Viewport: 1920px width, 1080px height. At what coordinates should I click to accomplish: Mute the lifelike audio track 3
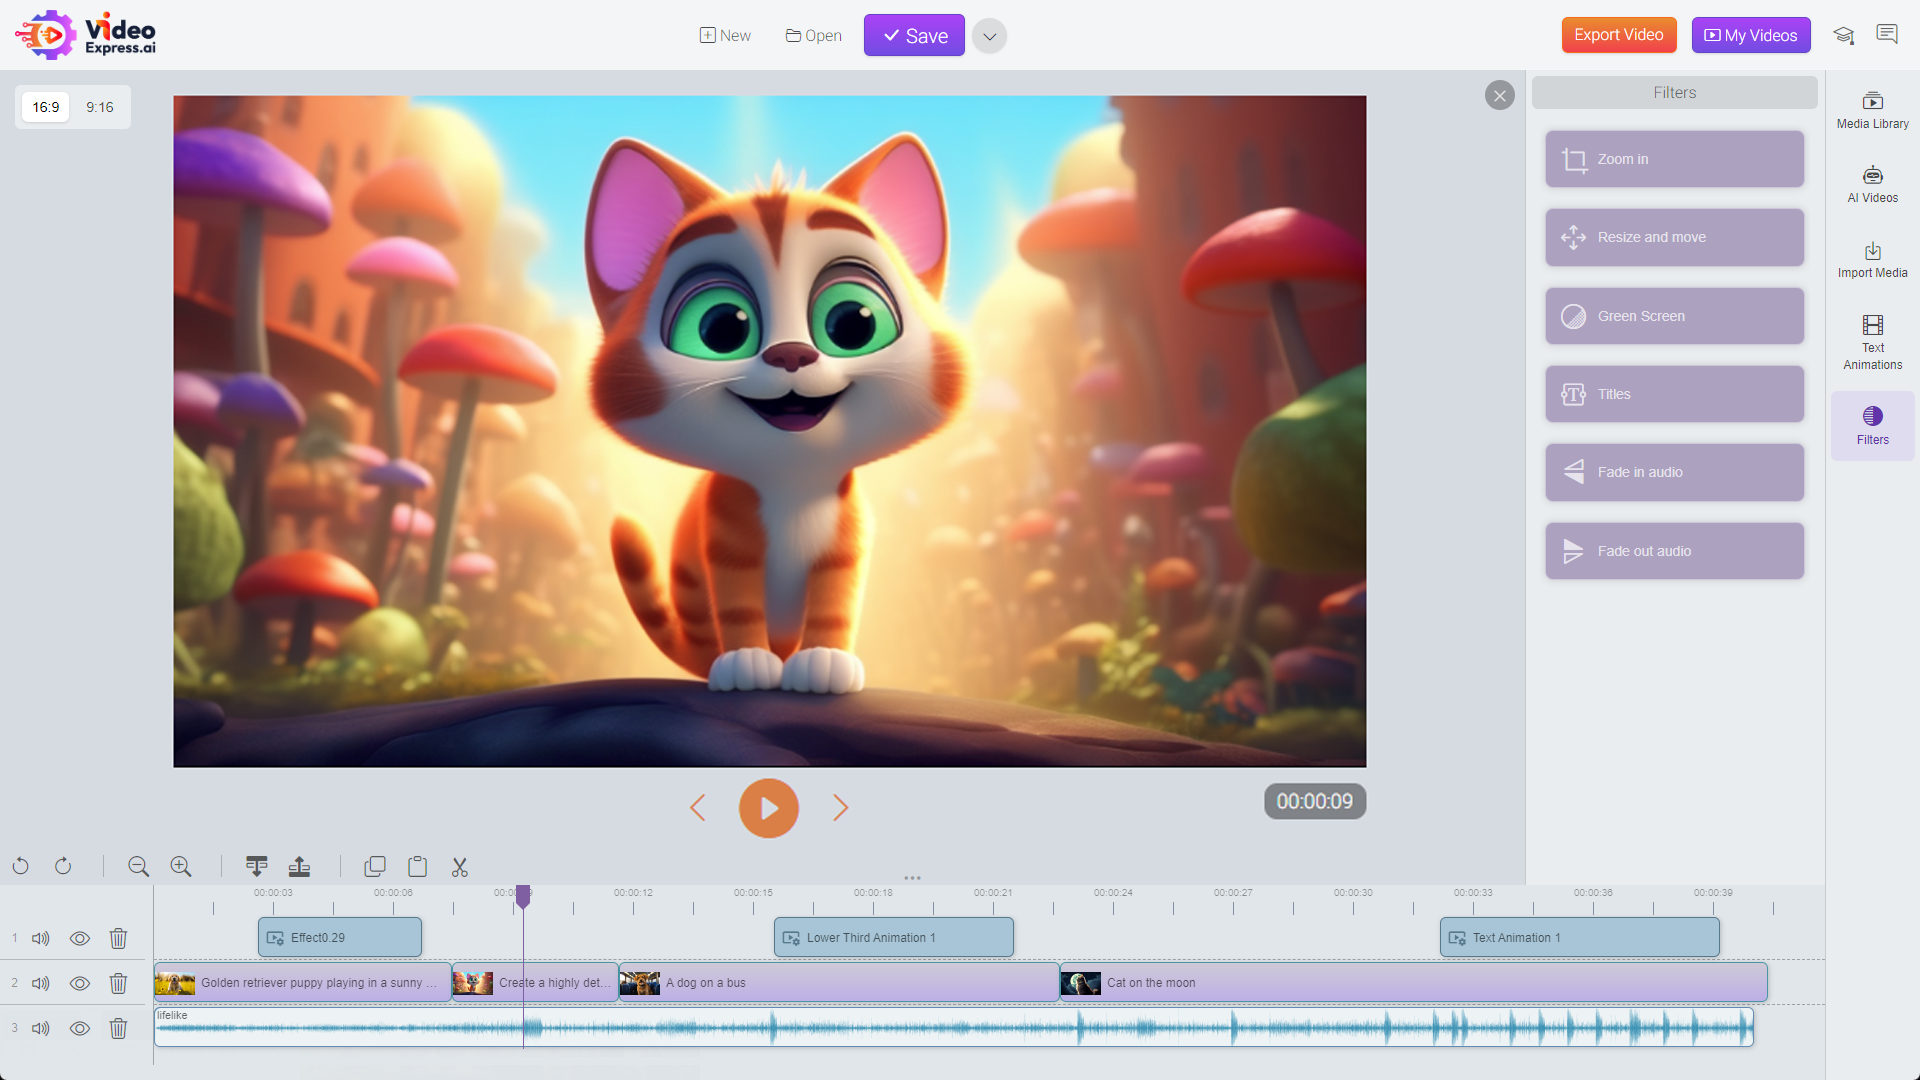tap(40, 1028)
